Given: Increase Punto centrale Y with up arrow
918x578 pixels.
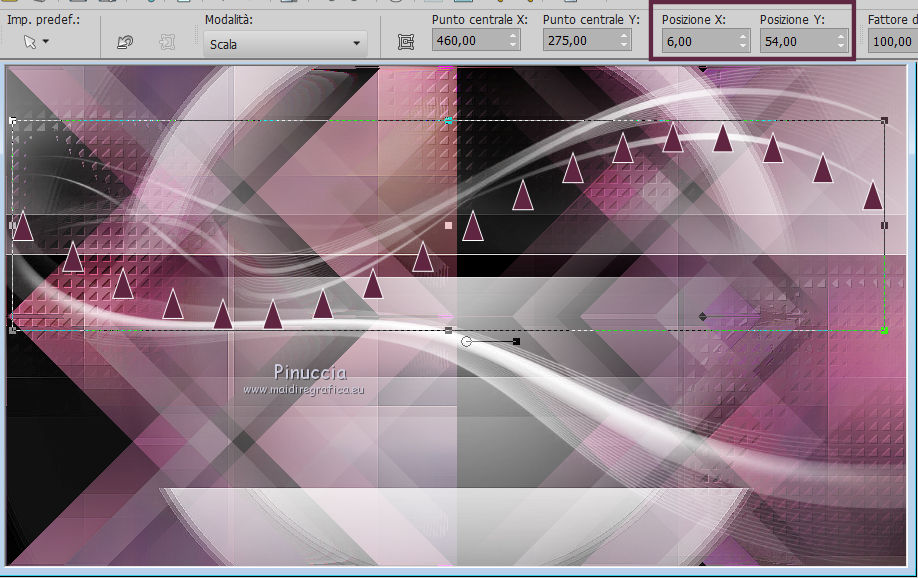Looking at the screenshot, I should (624, 36).
